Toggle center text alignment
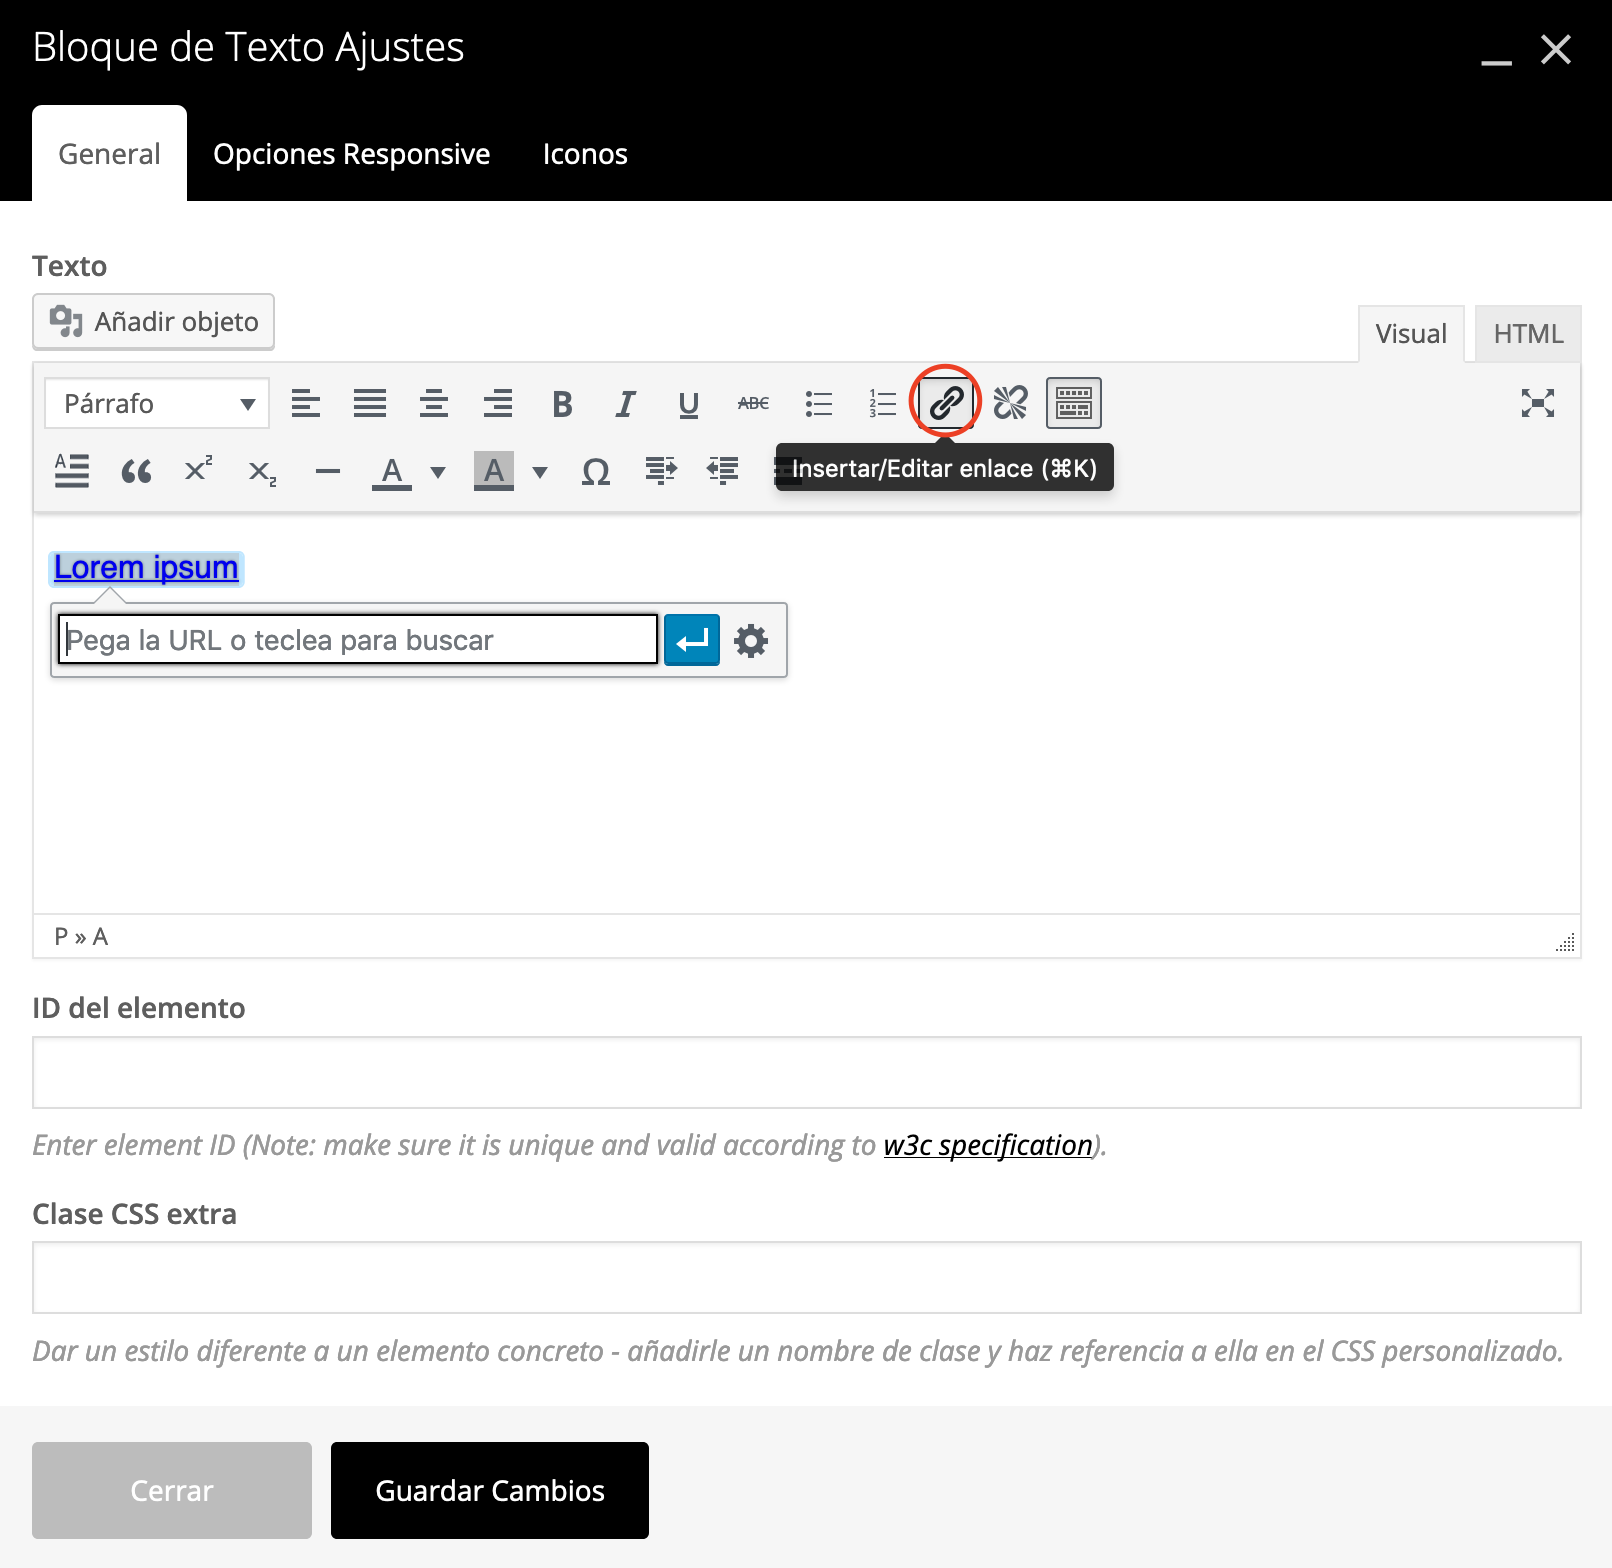This screenshot has width=1612, height=1568. (x=434, y=403)
